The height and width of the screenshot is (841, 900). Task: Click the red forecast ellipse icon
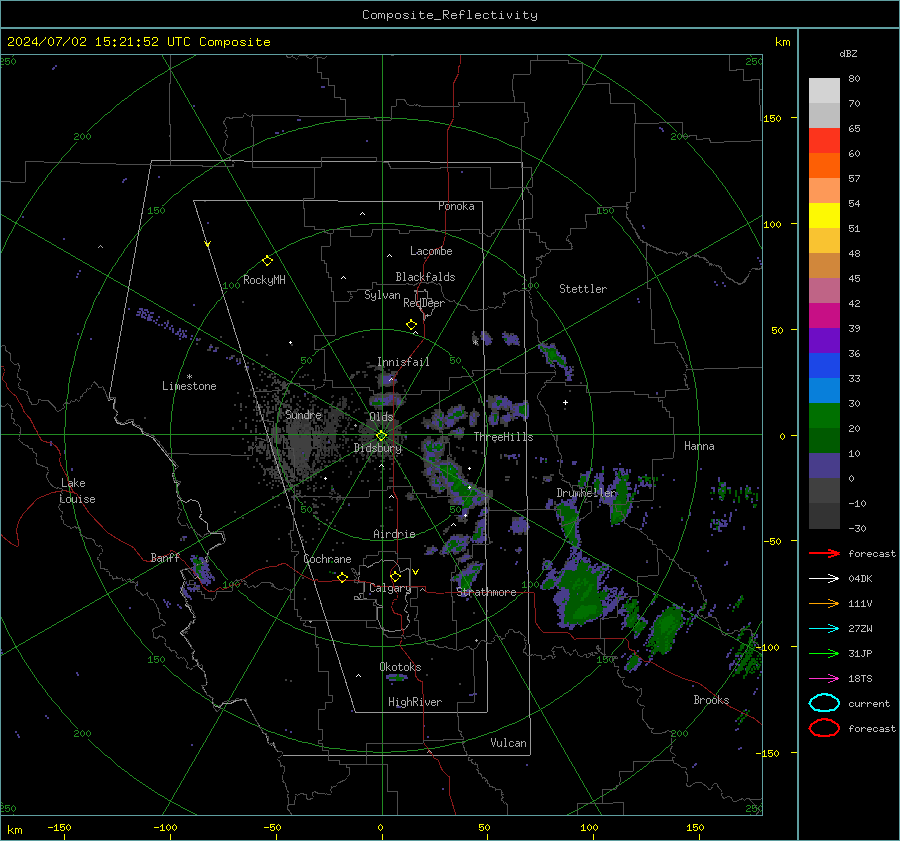pos(824,728)
